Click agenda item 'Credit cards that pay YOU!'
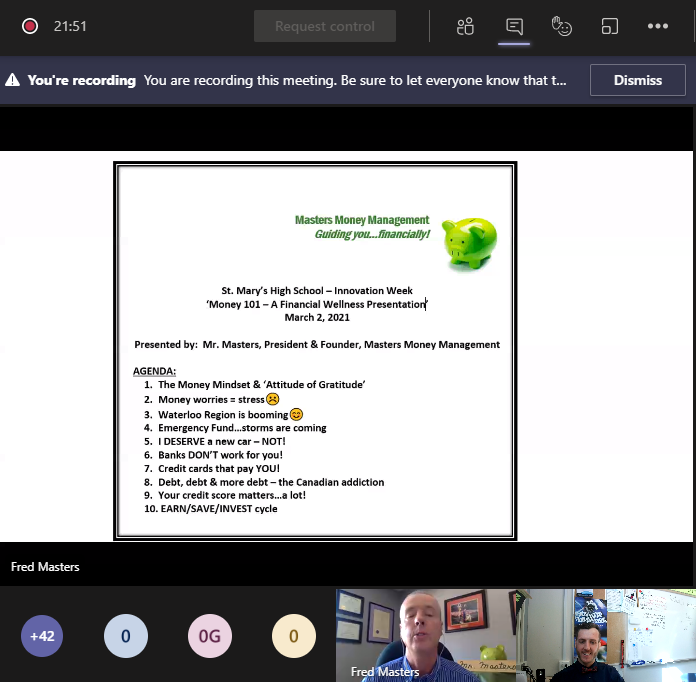The width and height of the screenshot is (696, 682). coord(219,468)
